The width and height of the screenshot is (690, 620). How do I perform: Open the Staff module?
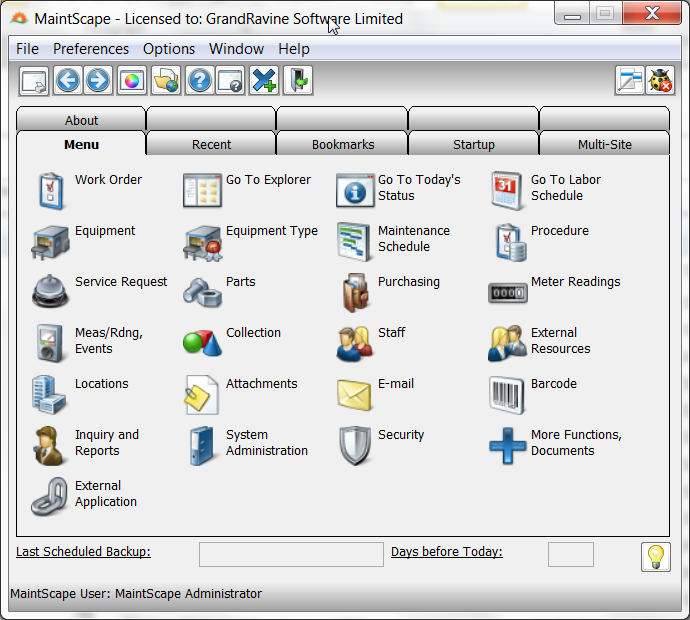[x=355, y=344]
